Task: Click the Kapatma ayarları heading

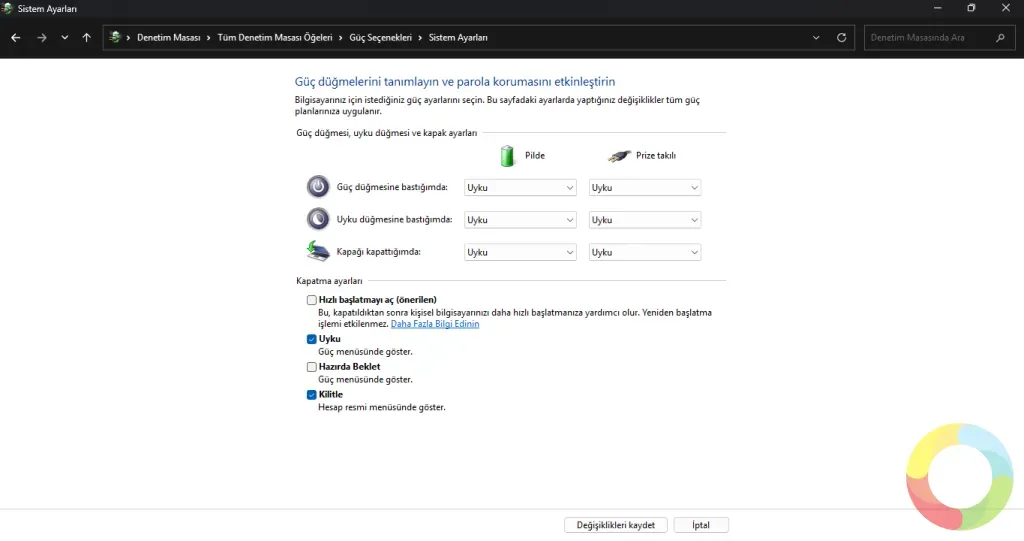Action: (x=329, y=281)
